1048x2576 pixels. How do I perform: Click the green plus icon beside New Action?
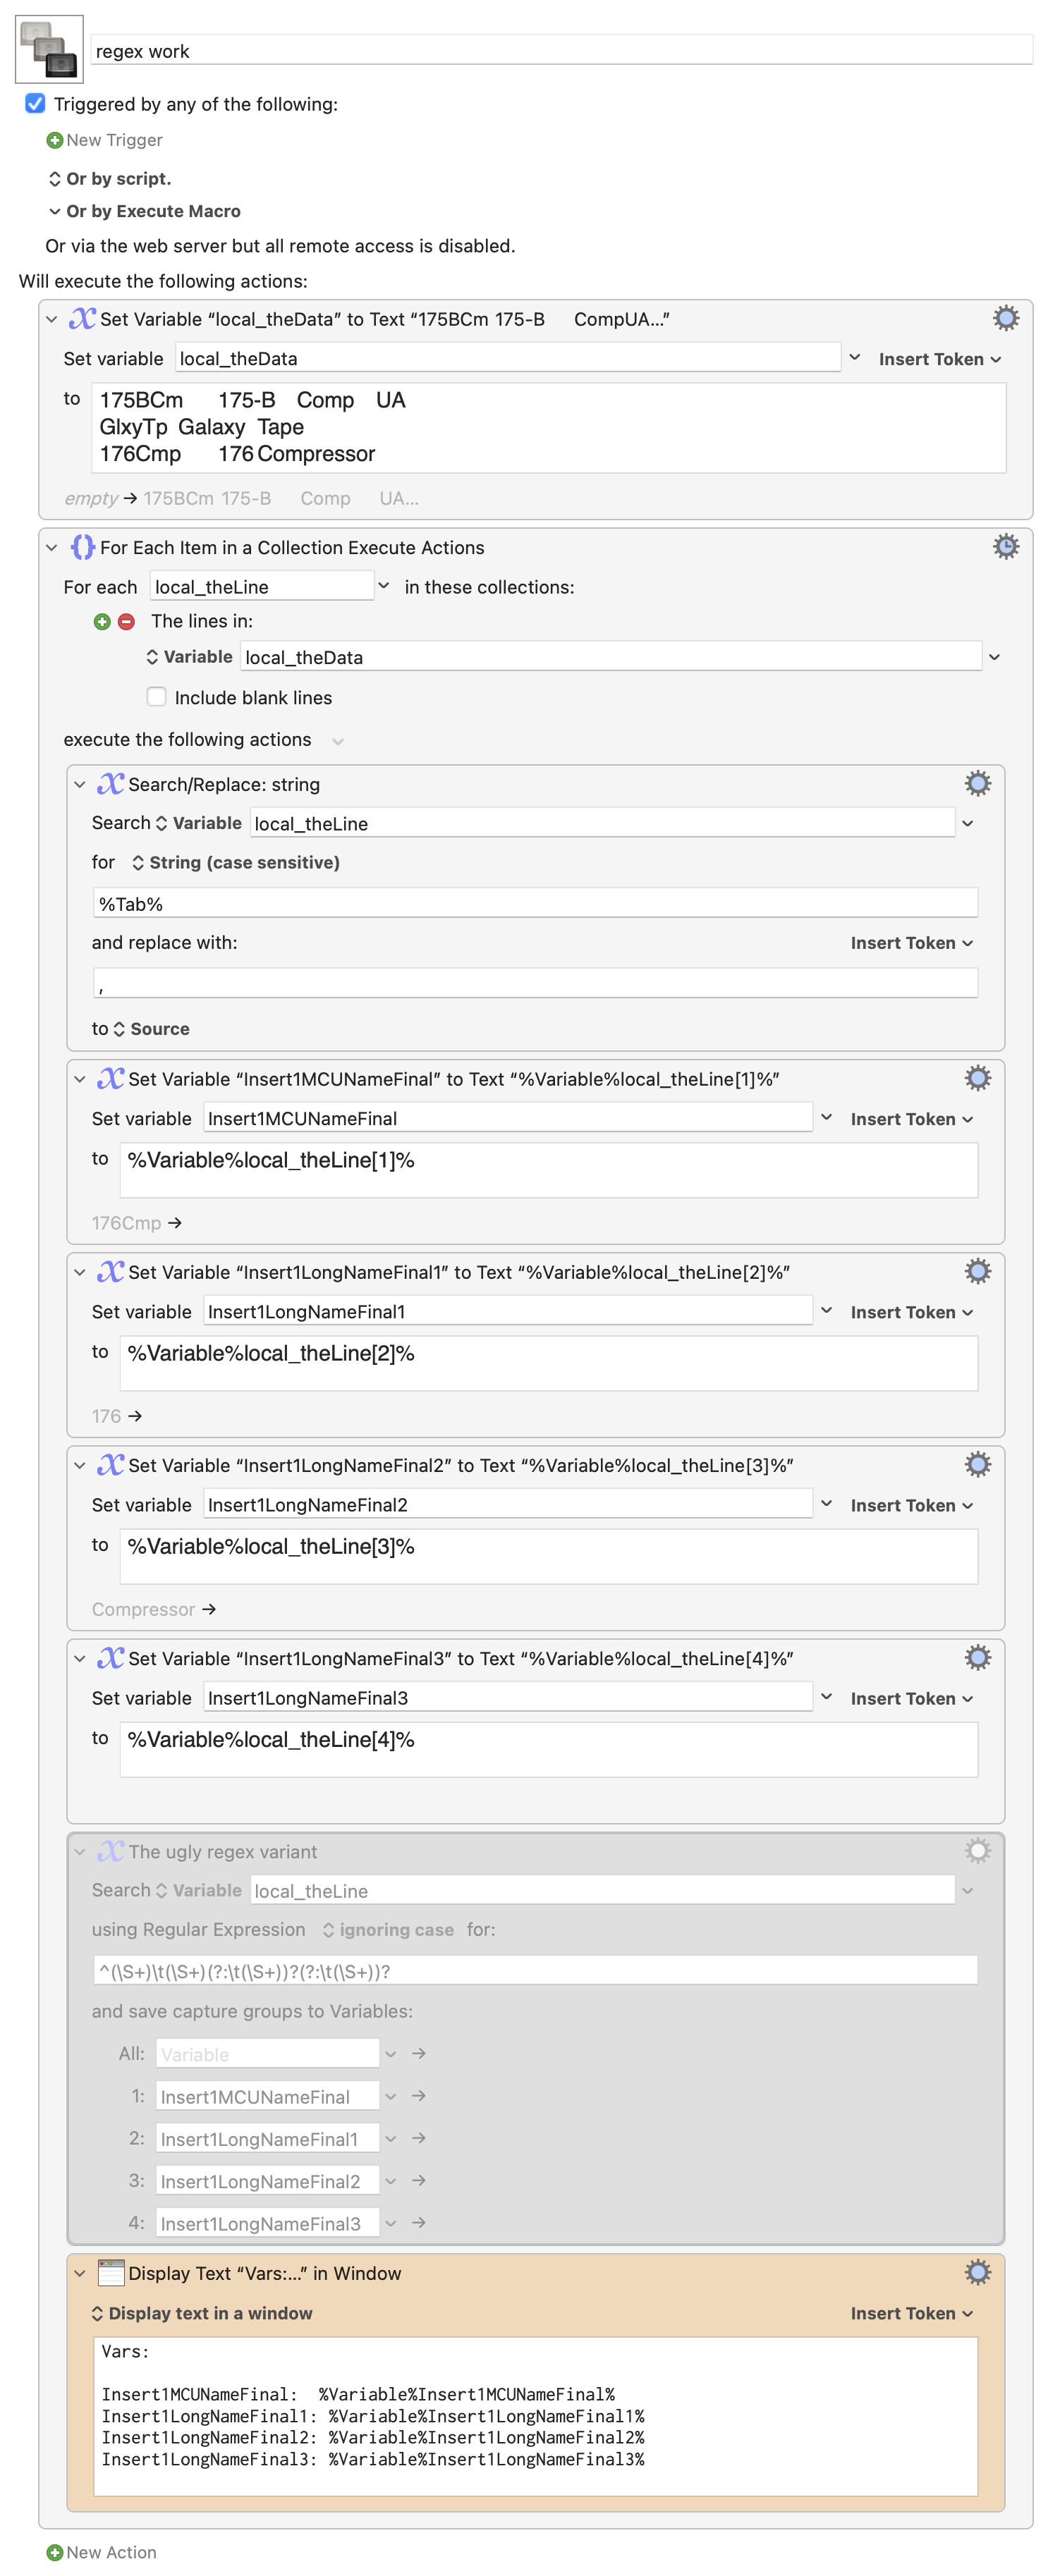point(55,2551)
